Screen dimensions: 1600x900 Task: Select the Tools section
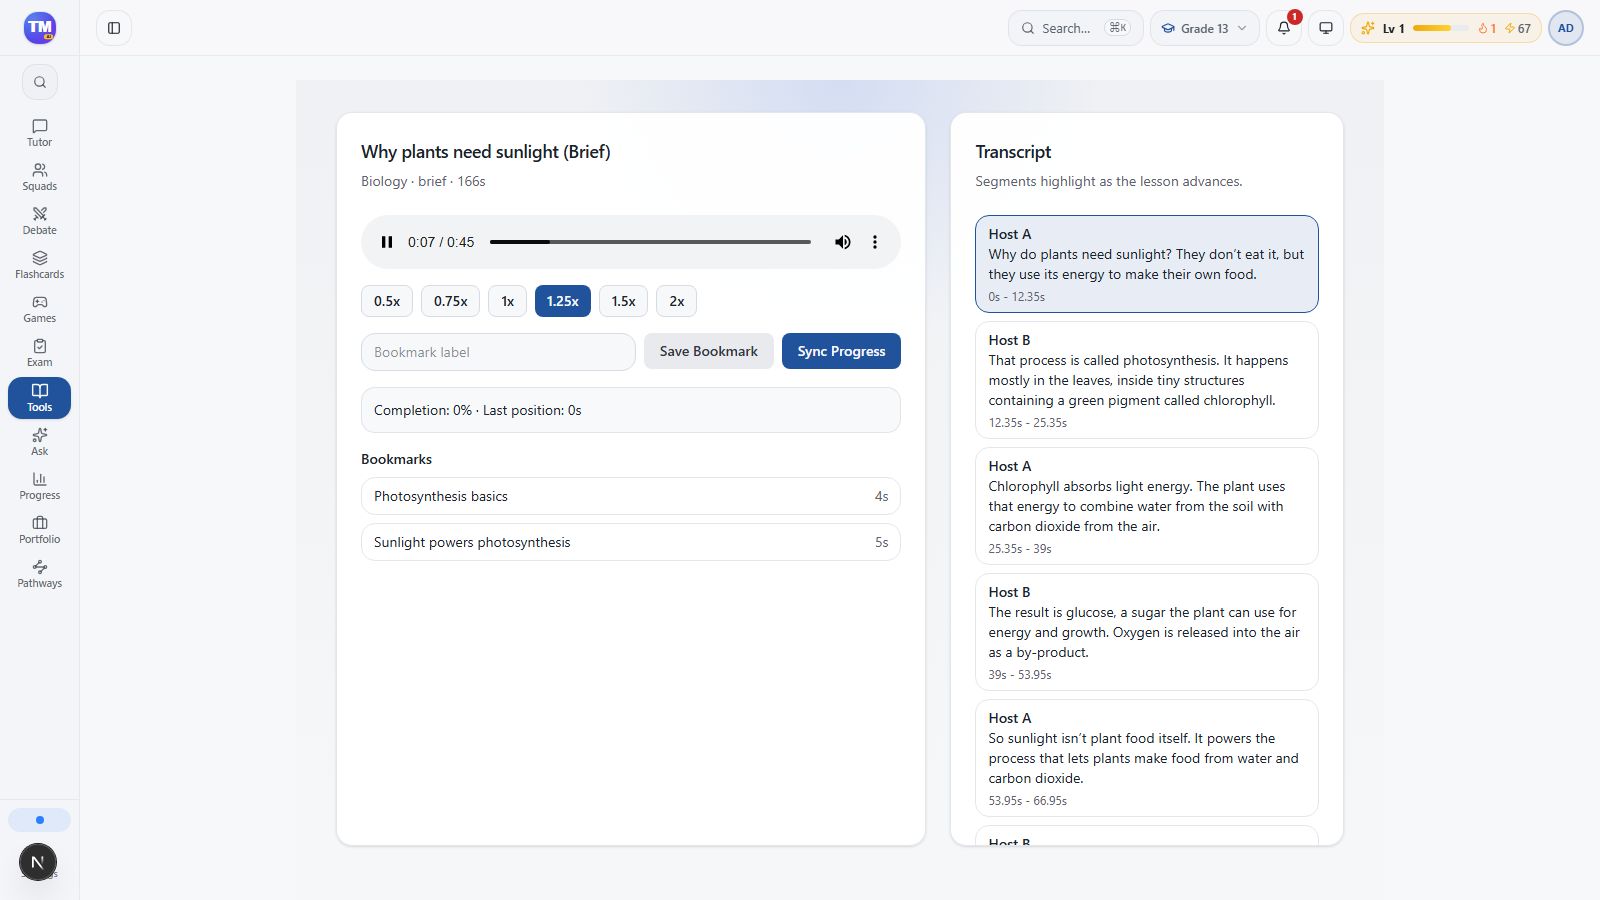point(40,398)
